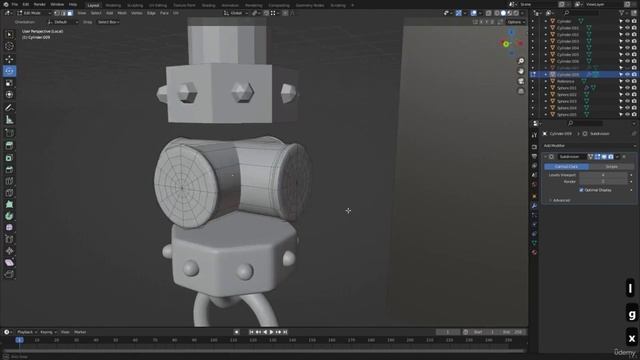Open the Edit Mode dropdown
Screen dimensions: 640x360
[x=33, y=13]
